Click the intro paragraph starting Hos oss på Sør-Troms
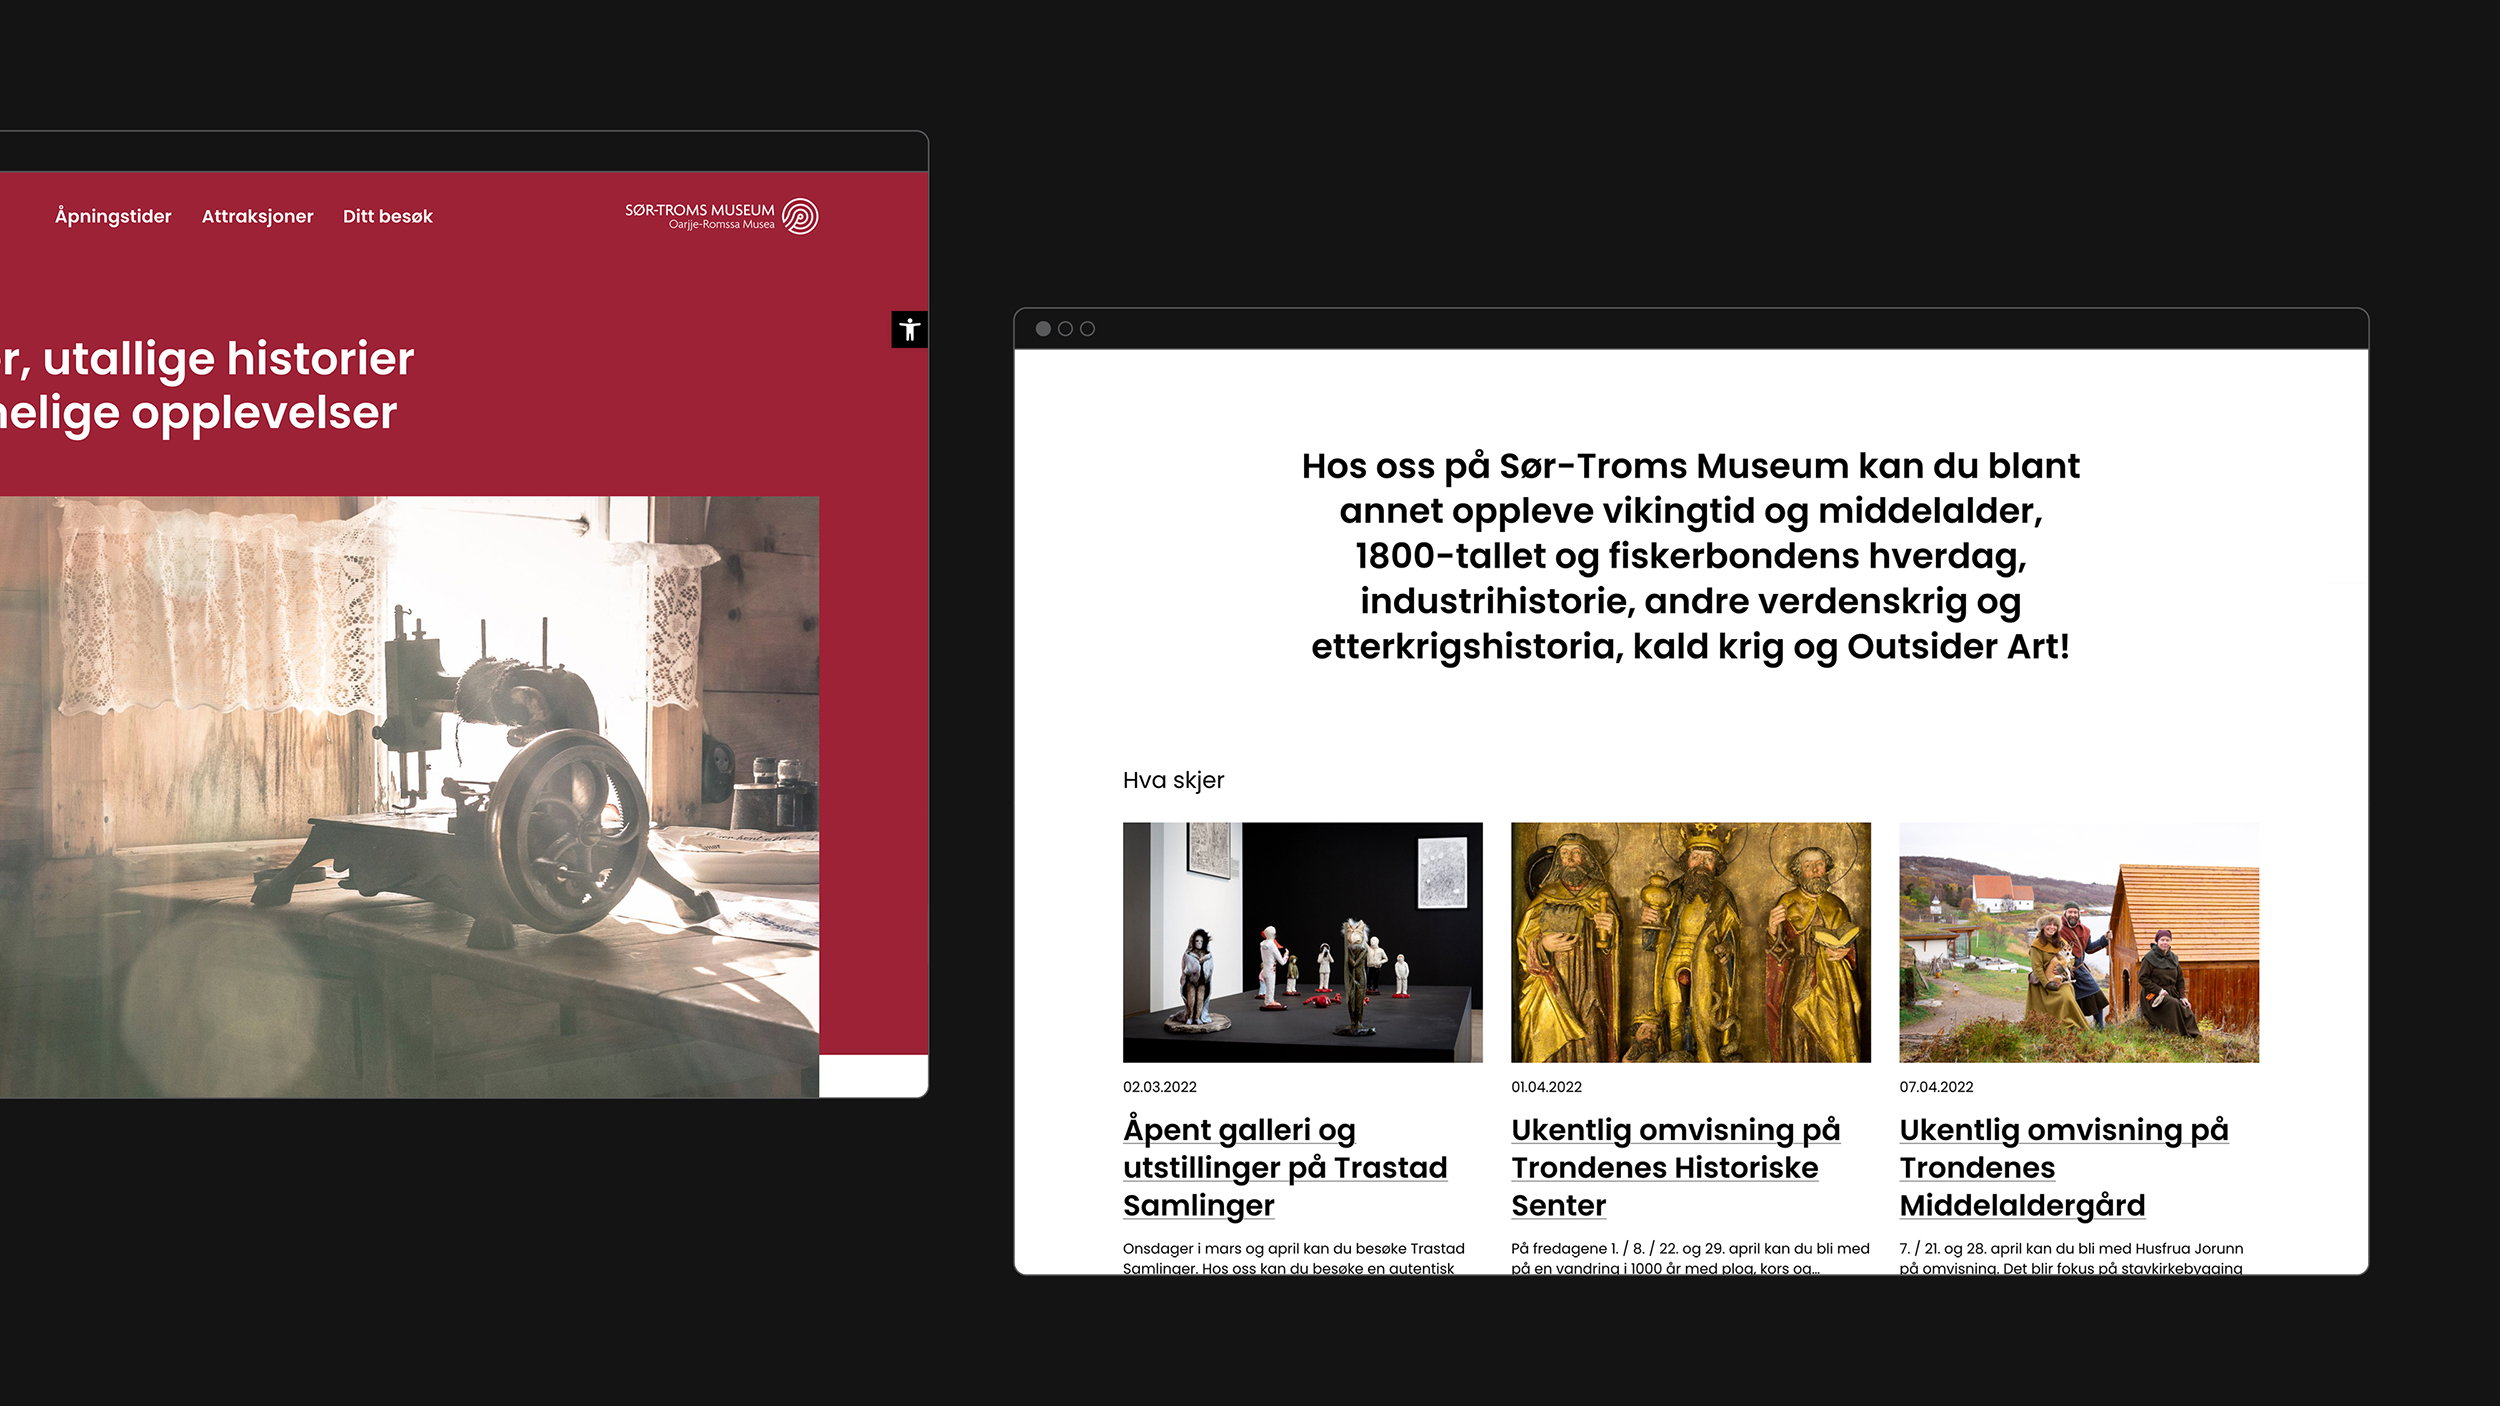 coord(1690,556)
